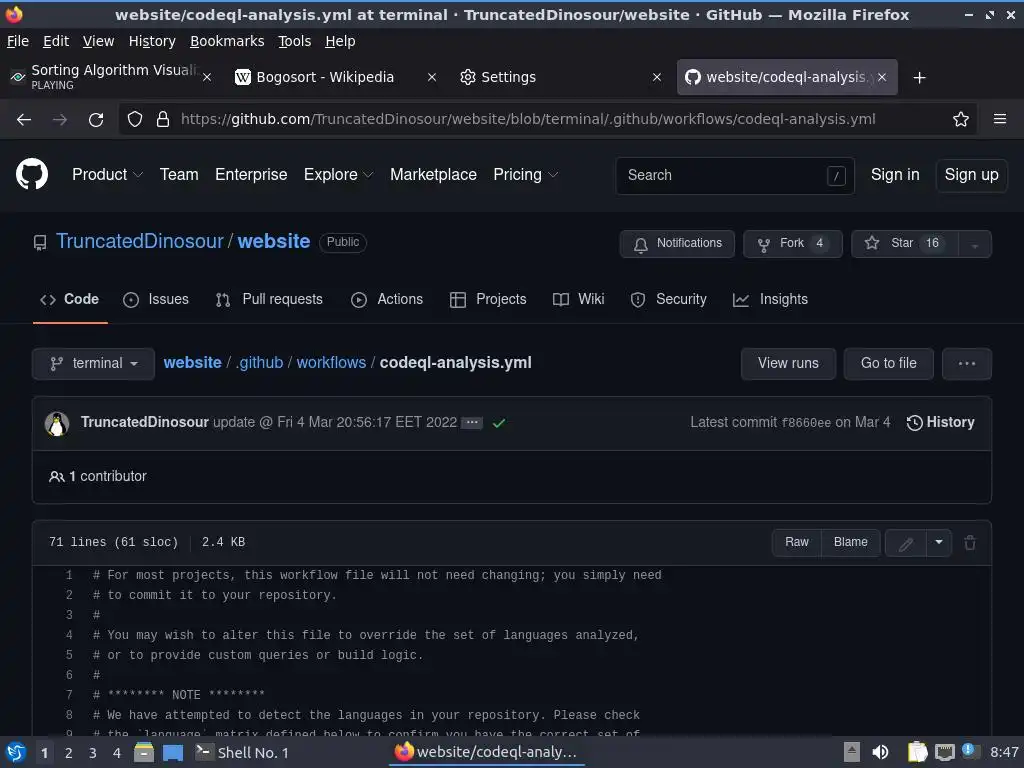1024x768 pixels.
Task: Close the Sorting Algorithm Visualizer tab
Action: tap(207, 77)
